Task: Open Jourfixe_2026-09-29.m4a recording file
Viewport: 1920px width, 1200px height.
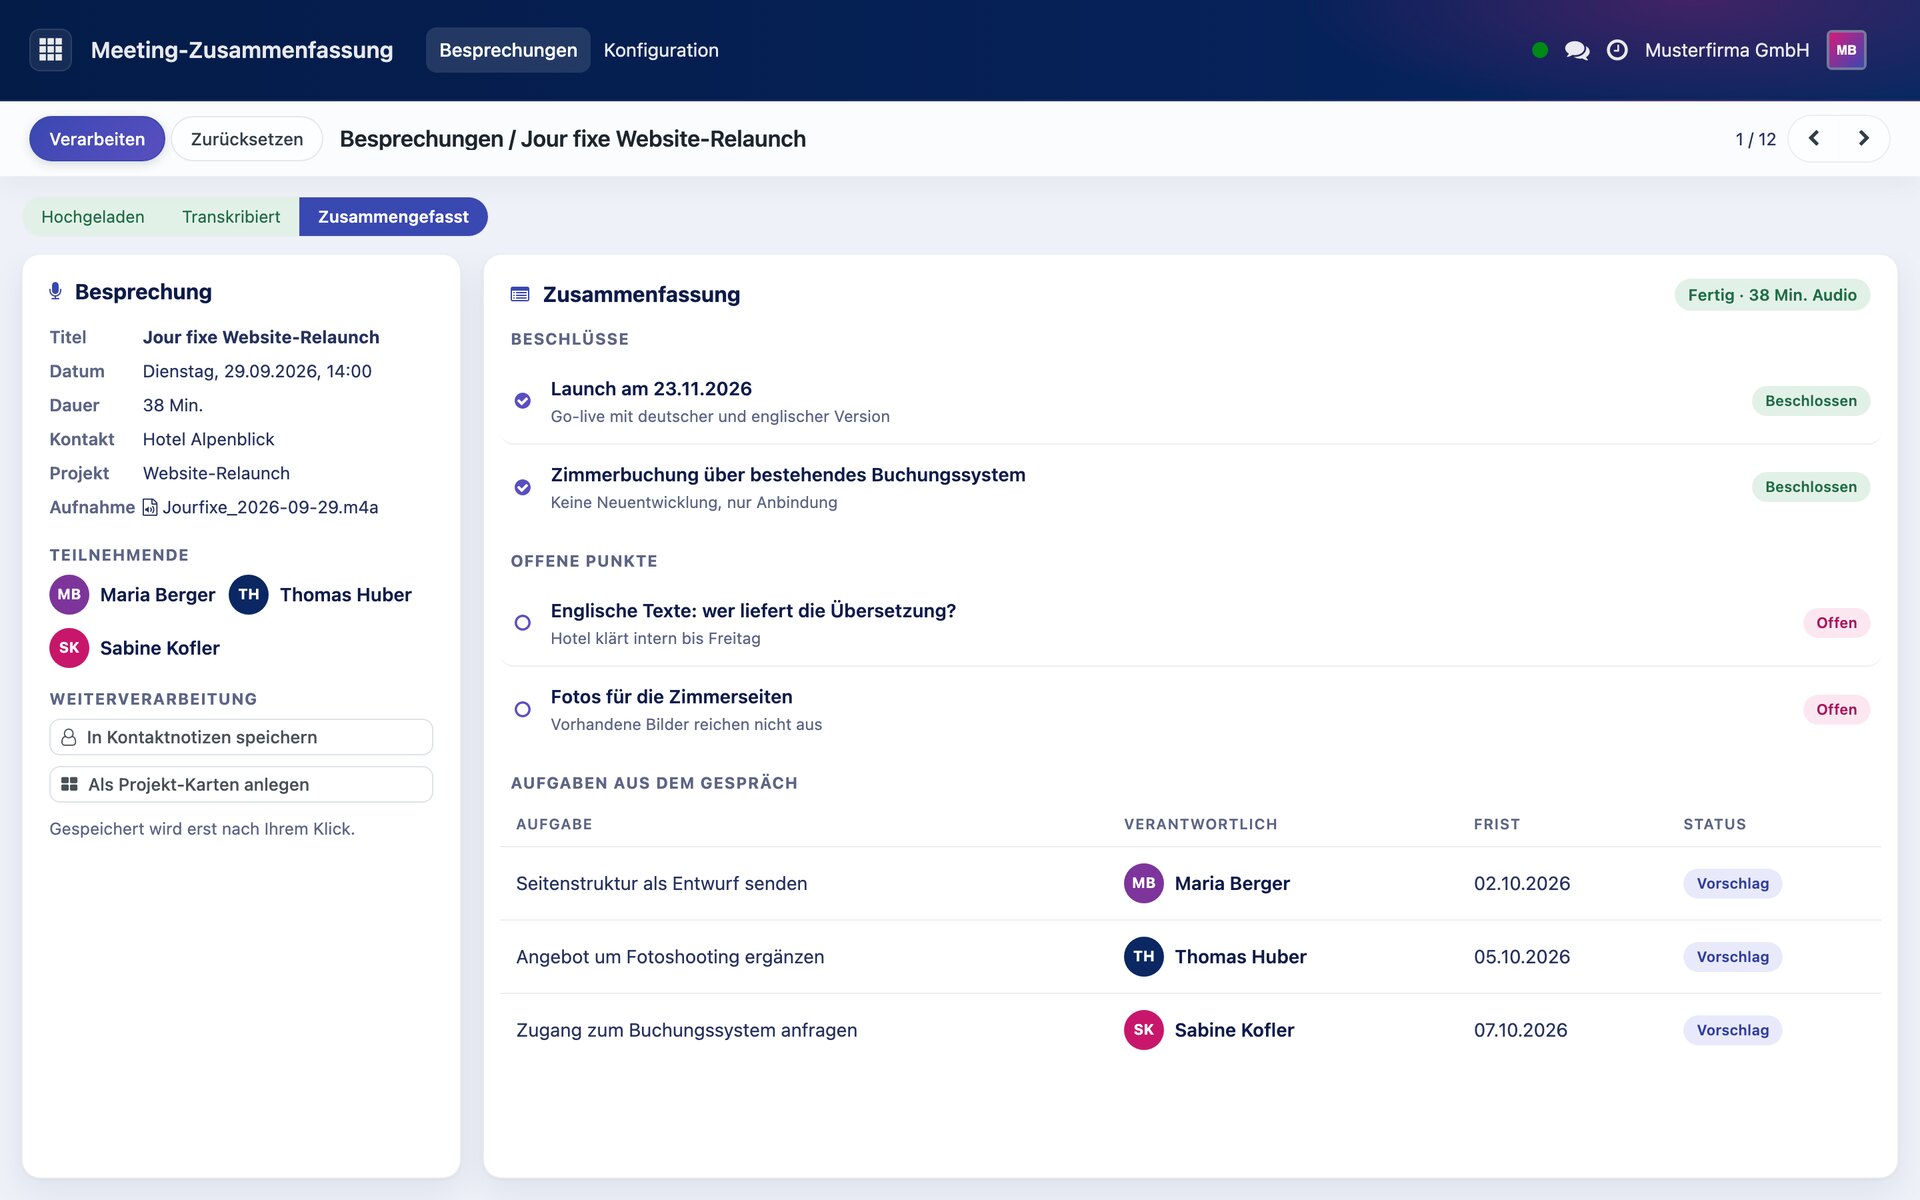Action: (270, 507)
